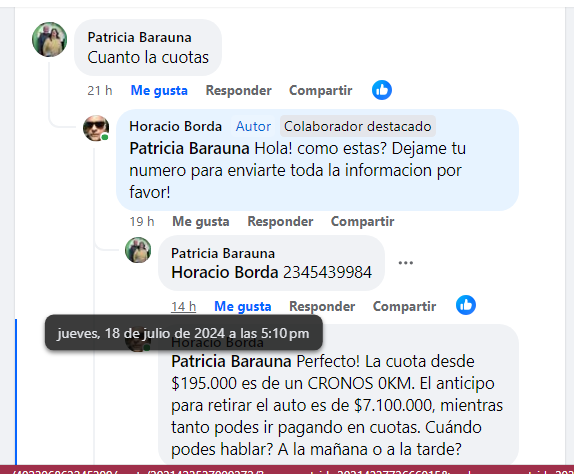The image size is (574, 474).
Task: Reply to the "Cuanto la cuotas" comment
Action: pyautogui.click(x=239, y=90)
